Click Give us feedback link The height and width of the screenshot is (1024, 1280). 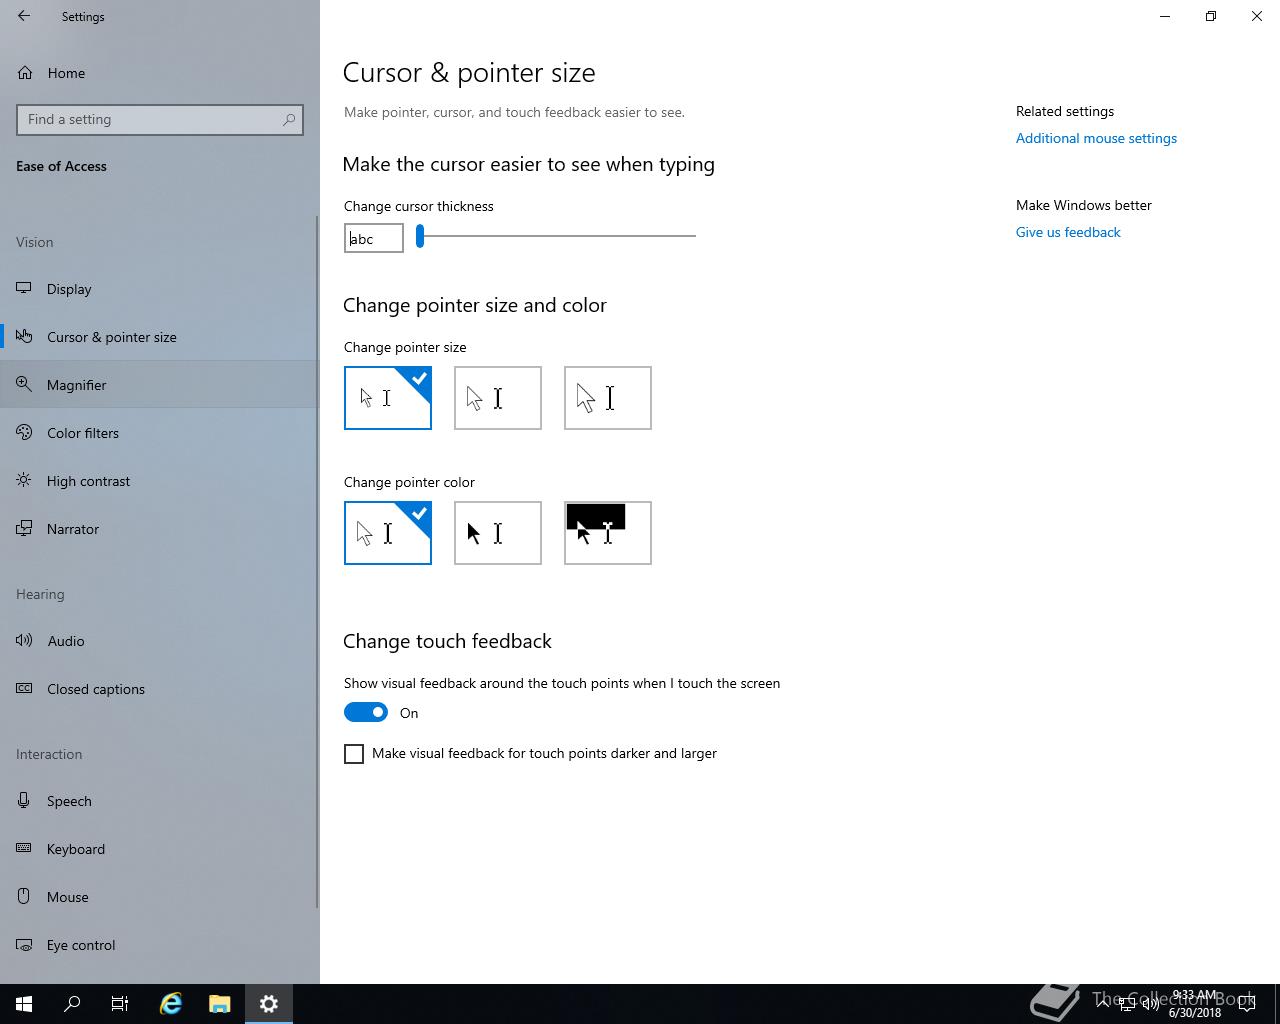[1068, 232]
